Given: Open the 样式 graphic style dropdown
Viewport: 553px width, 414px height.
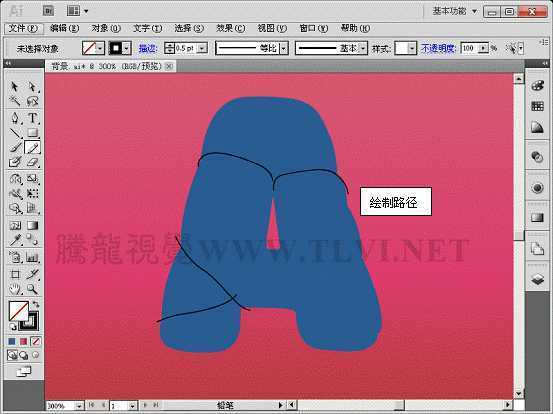Looking at the screenshot, I should (412, 48).
